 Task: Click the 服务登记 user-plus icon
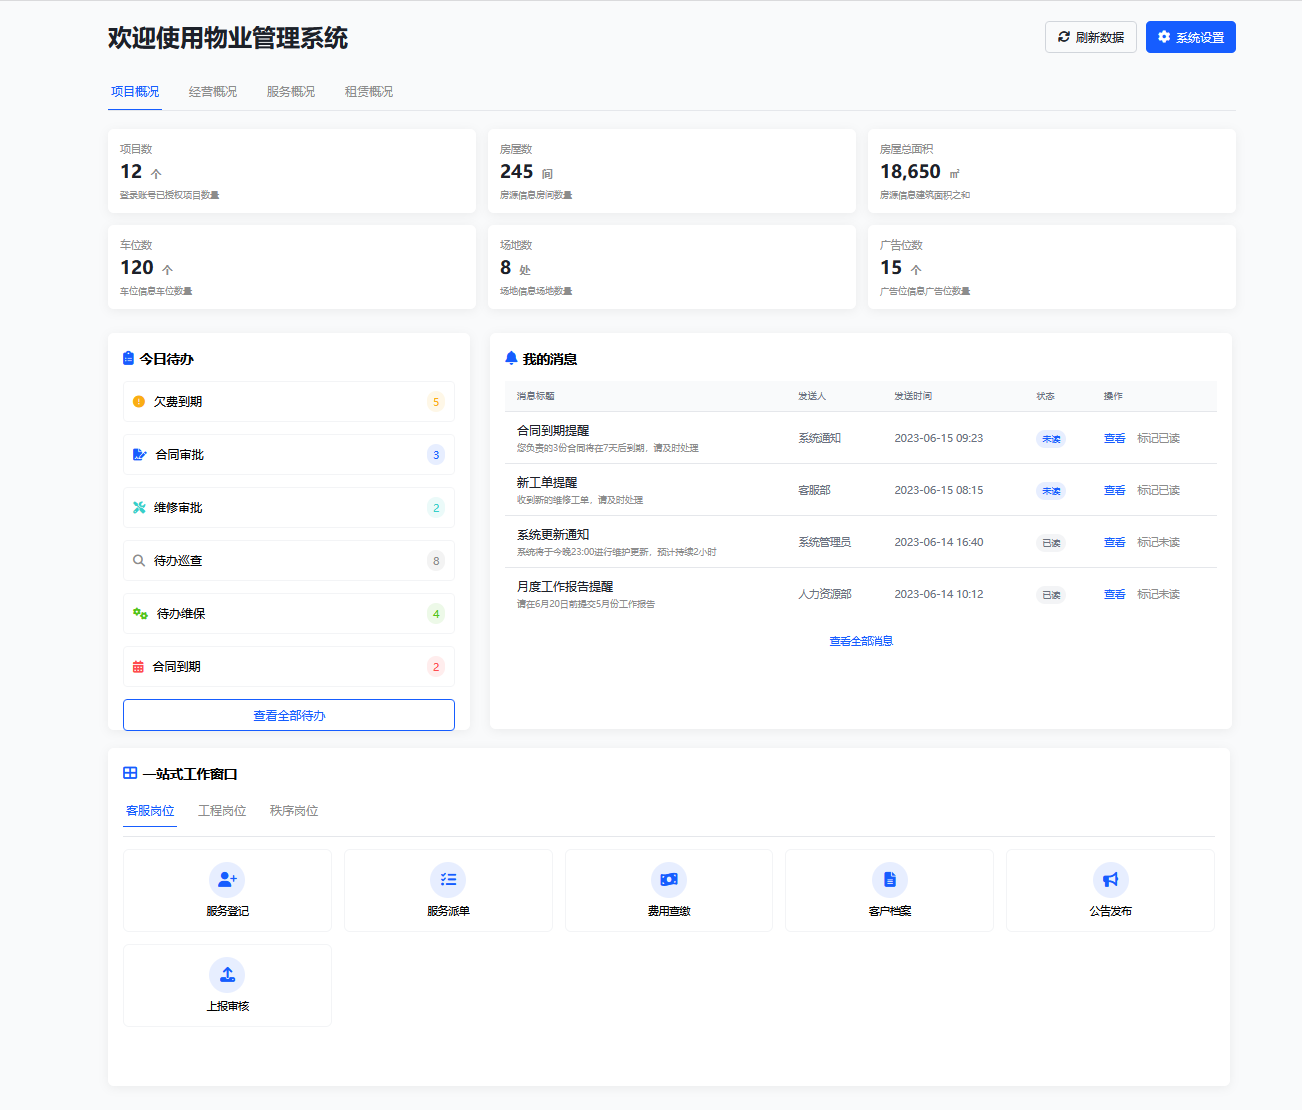click(227, 879)
